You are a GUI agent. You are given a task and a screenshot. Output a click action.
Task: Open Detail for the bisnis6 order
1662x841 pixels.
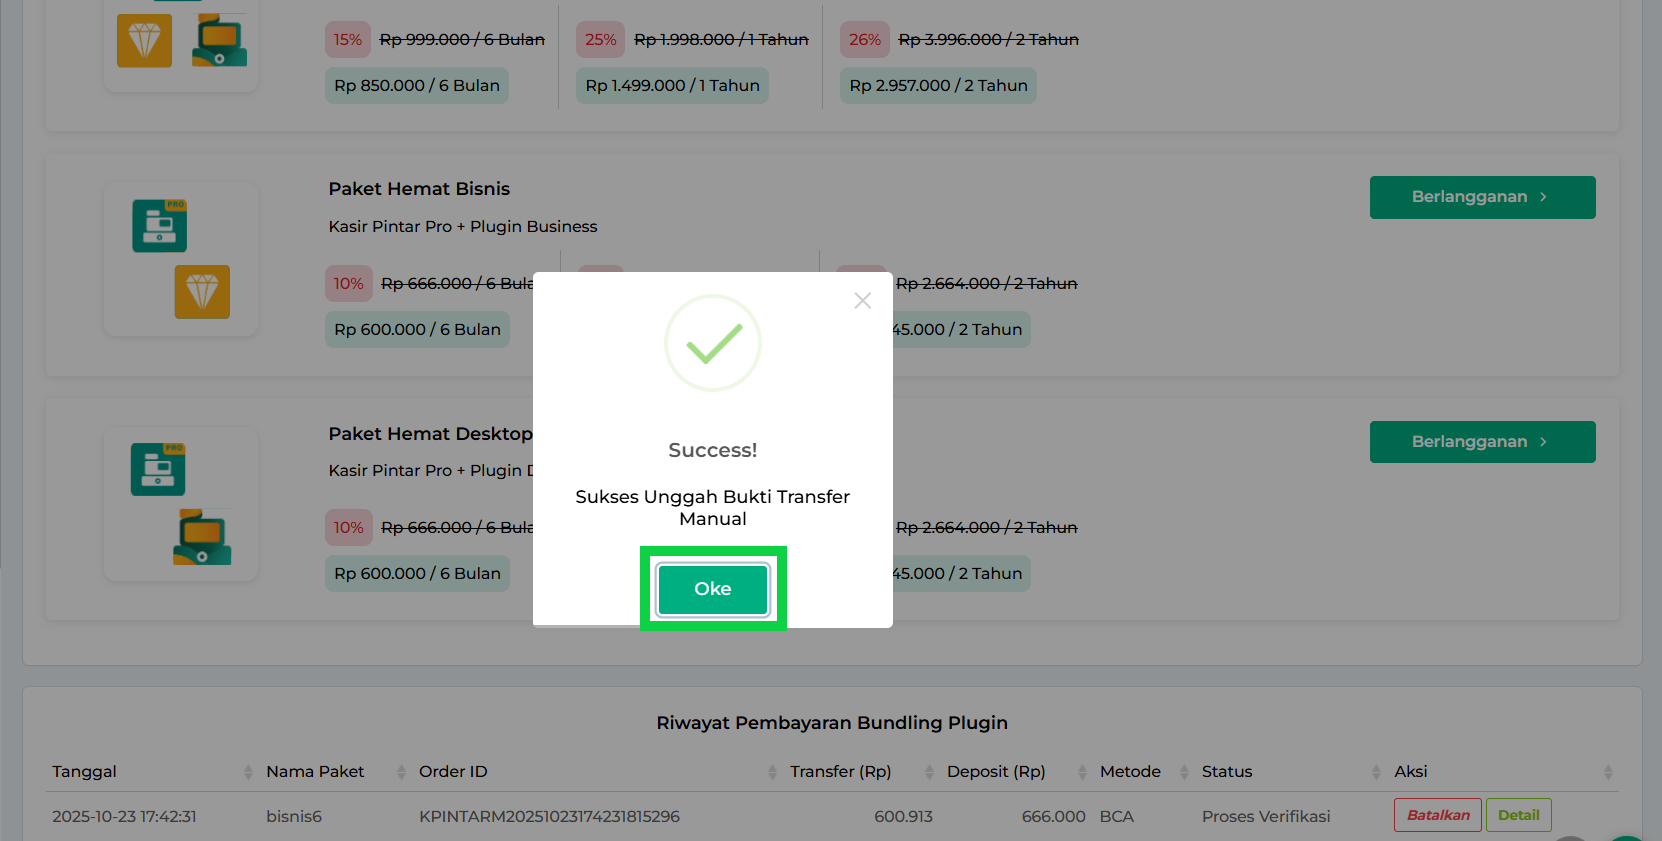click(x=1517, y=815)
